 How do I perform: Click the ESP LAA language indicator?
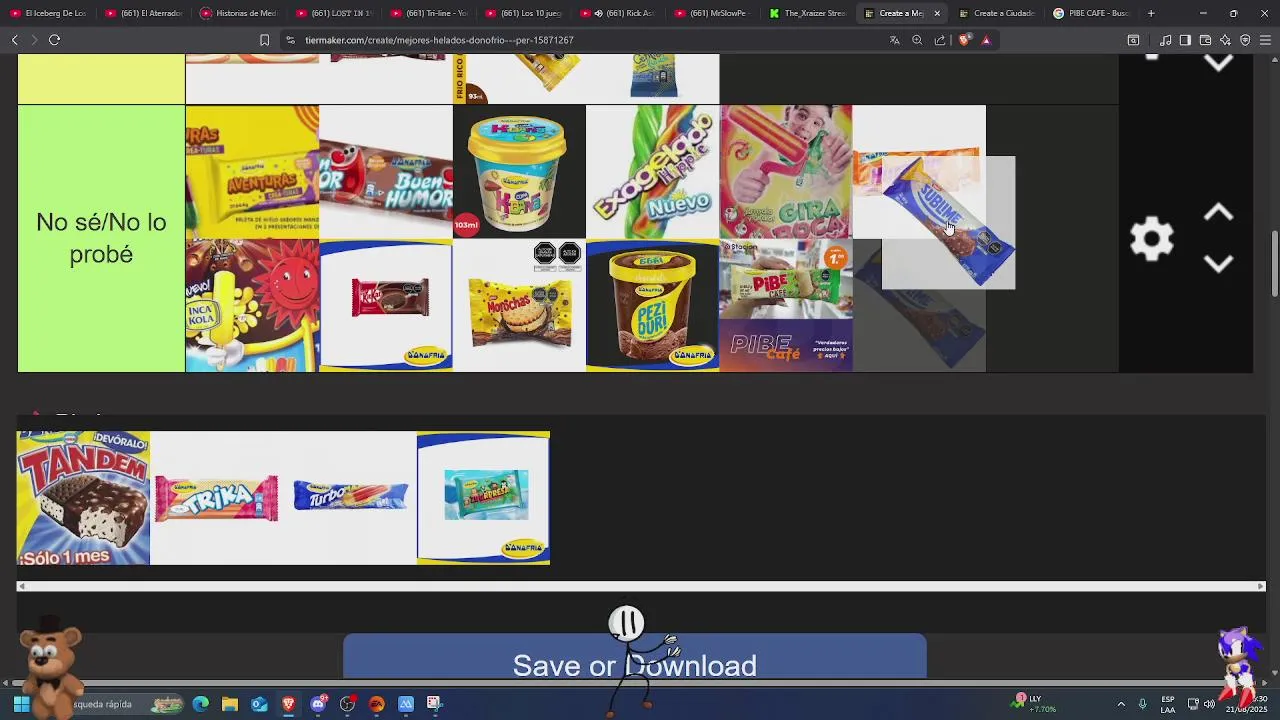click(1168, 704)
